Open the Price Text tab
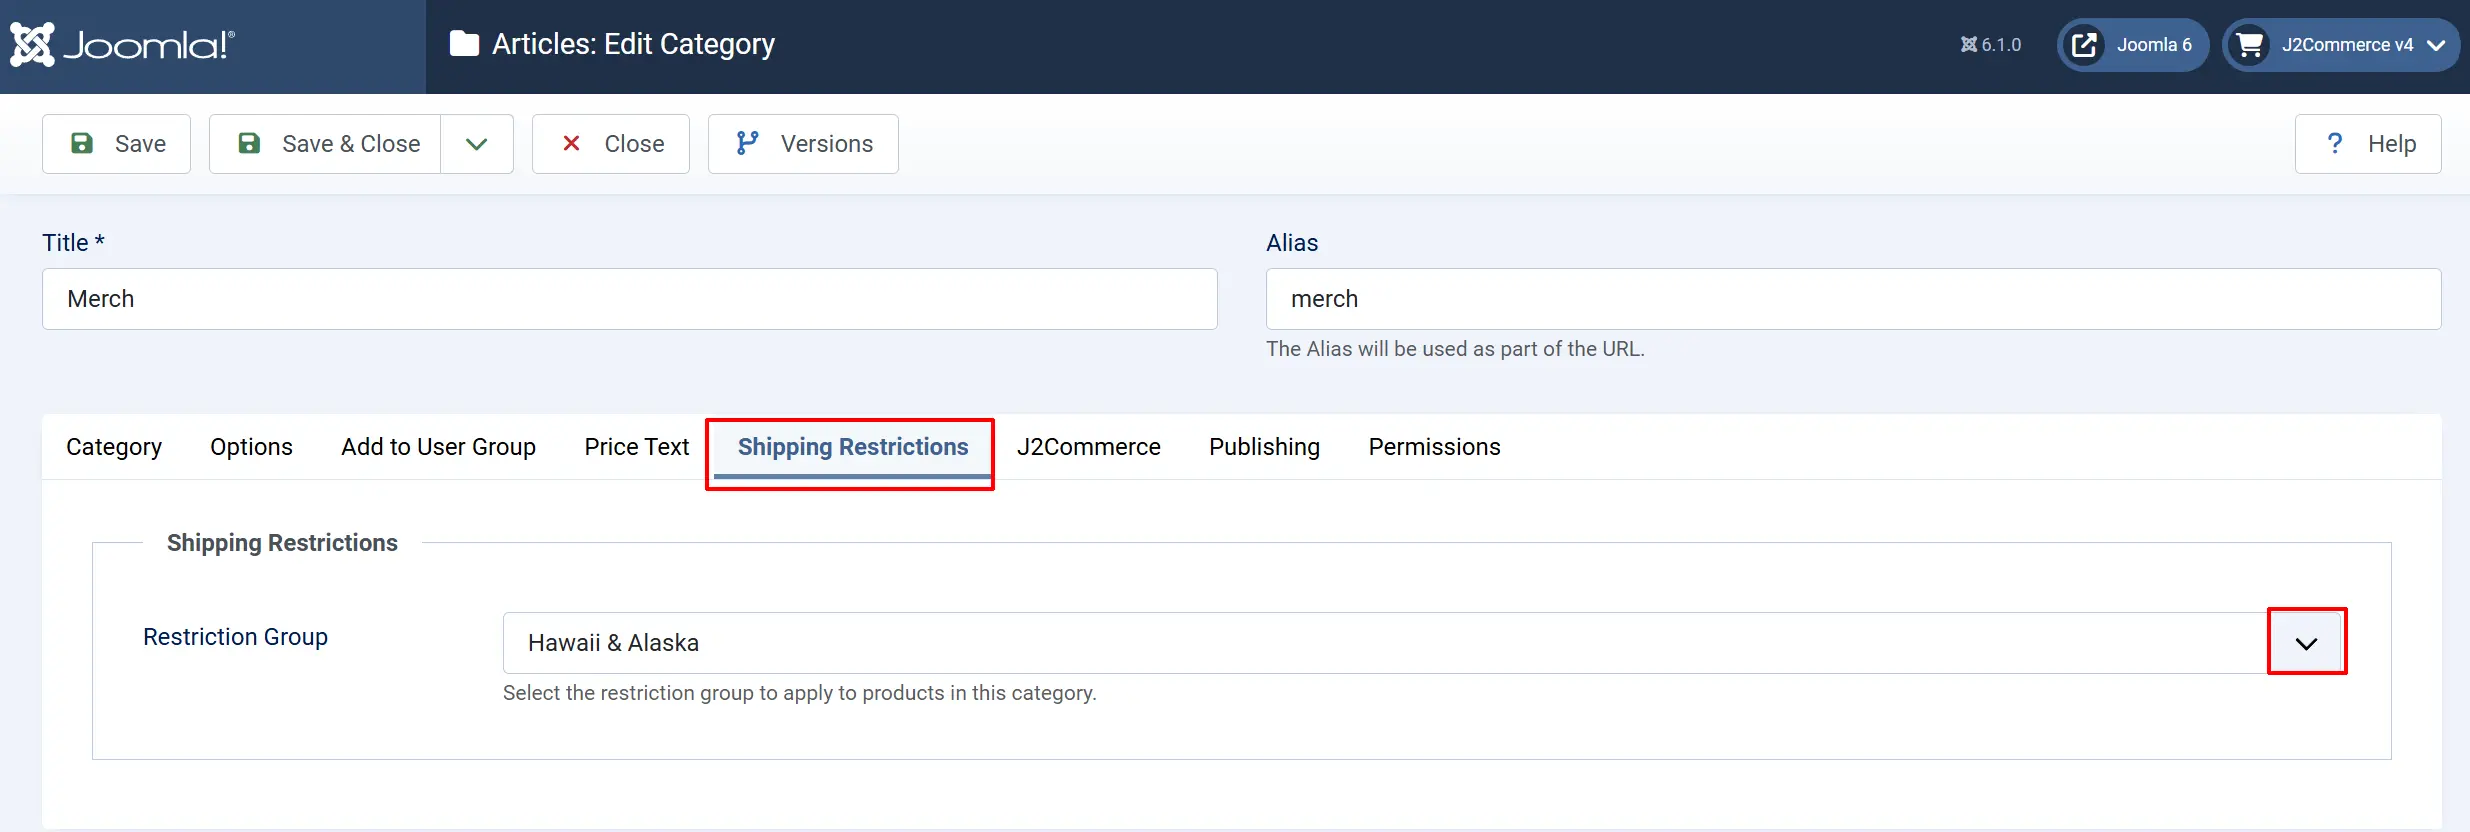2470x832 pixels. [x=636, y=447]
